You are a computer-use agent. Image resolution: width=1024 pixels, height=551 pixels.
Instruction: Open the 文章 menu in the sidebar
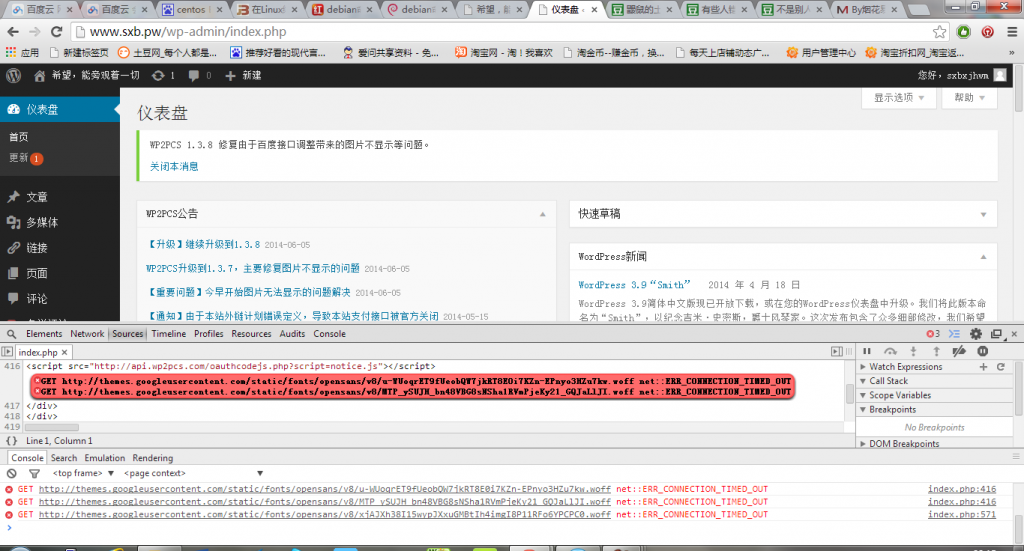36,197
